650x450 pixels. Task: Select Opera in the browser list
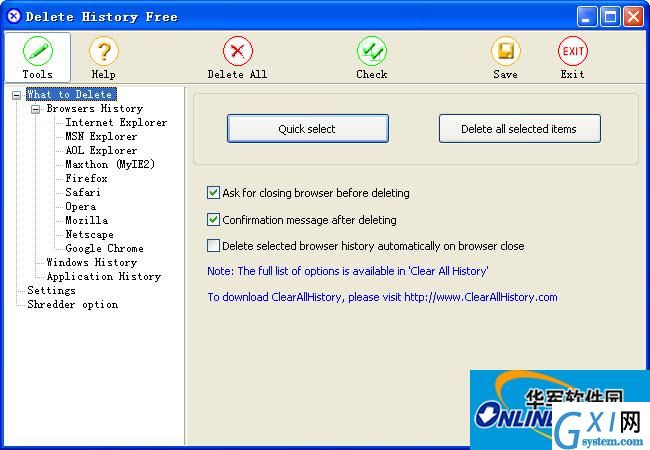tap(80, 206)
